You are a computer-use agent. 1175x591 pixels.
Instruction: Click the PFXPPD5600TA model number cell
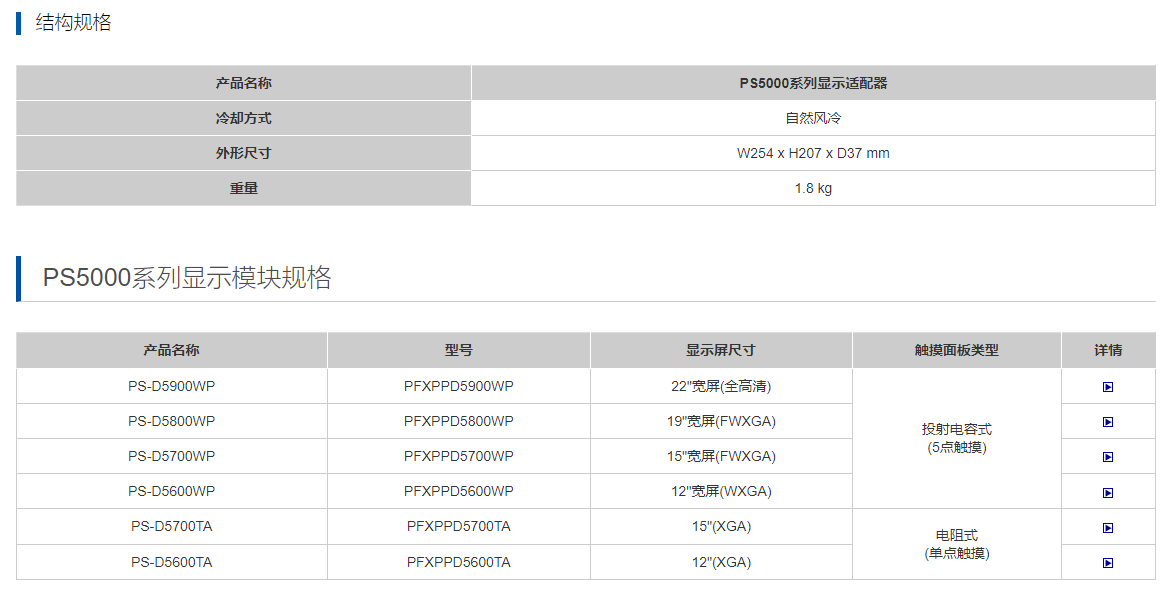459,563
